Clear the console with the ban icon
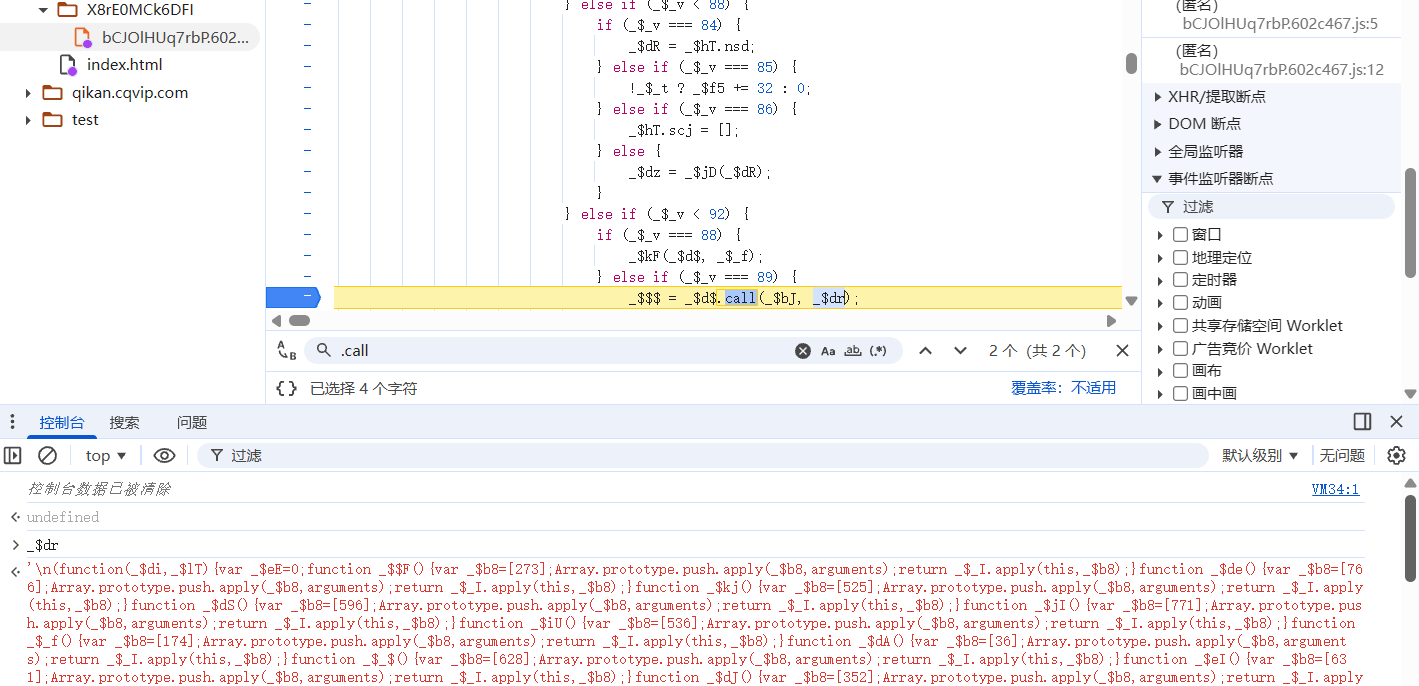Viewport: 1419px width, 686px height. coord(47,456)
